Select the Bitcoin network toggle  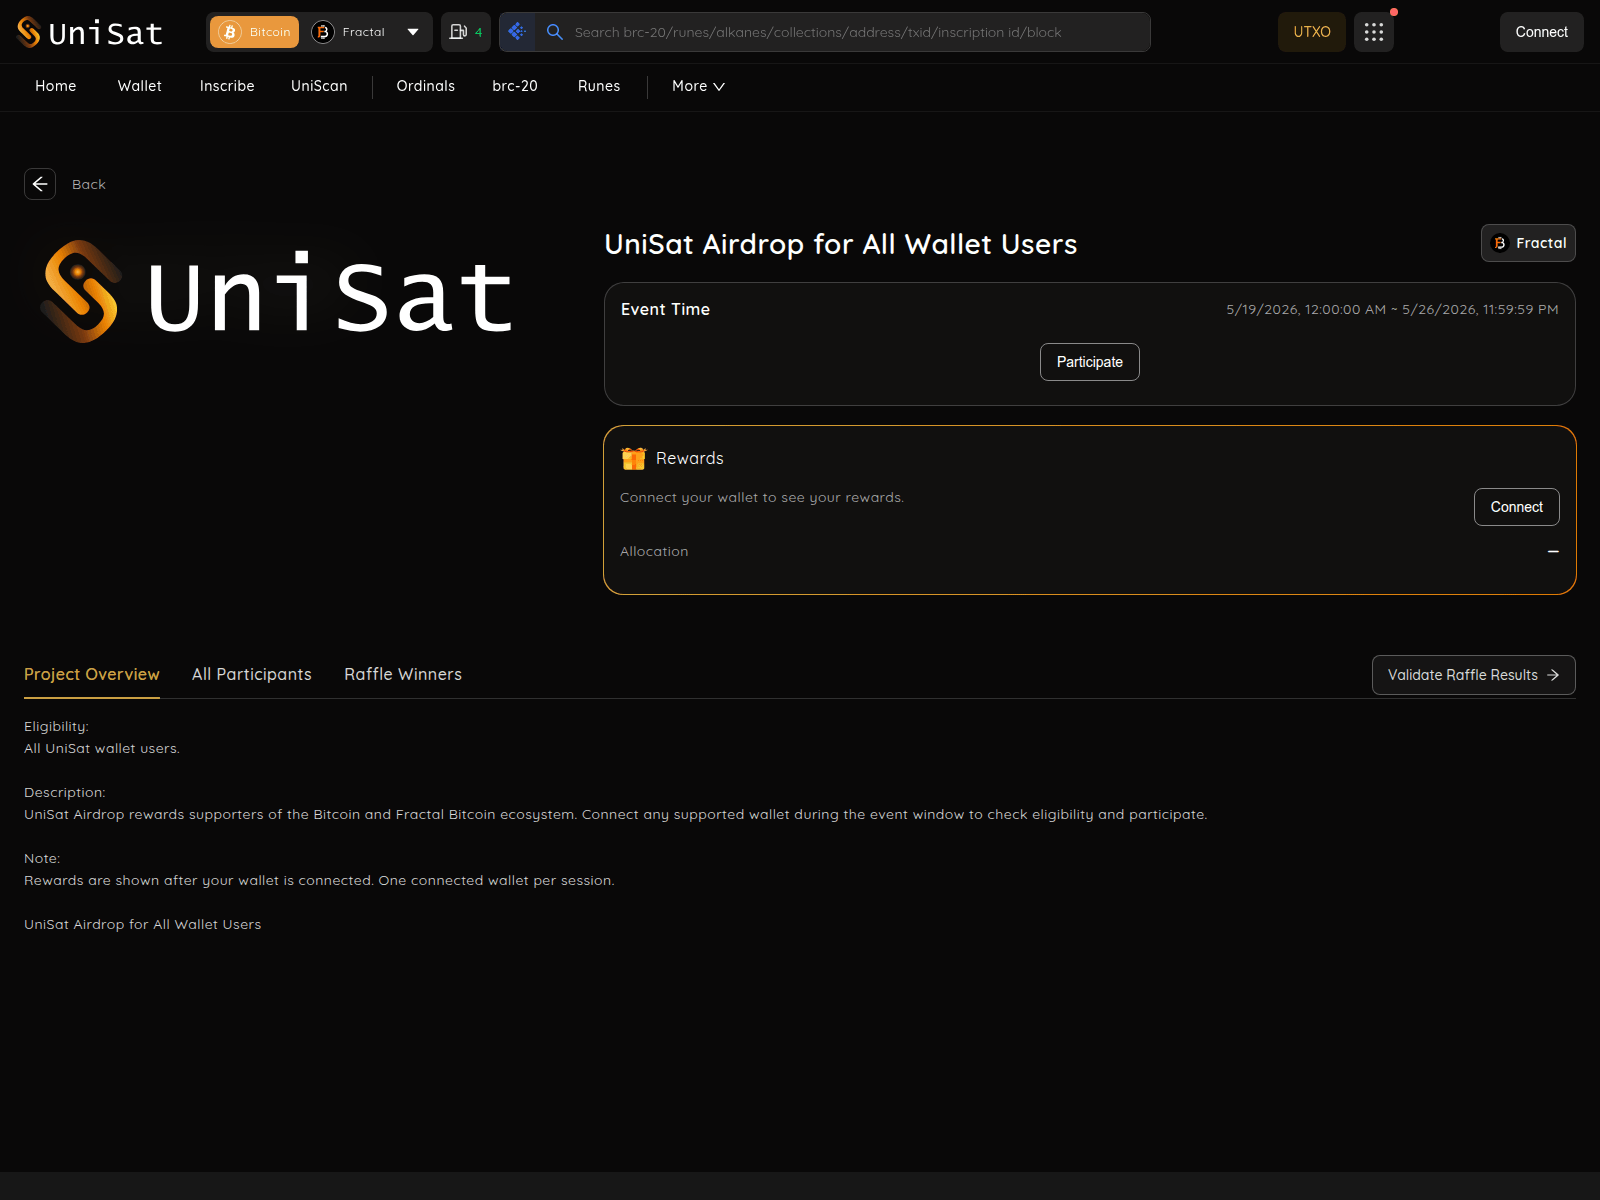click(x=255, y=32)
